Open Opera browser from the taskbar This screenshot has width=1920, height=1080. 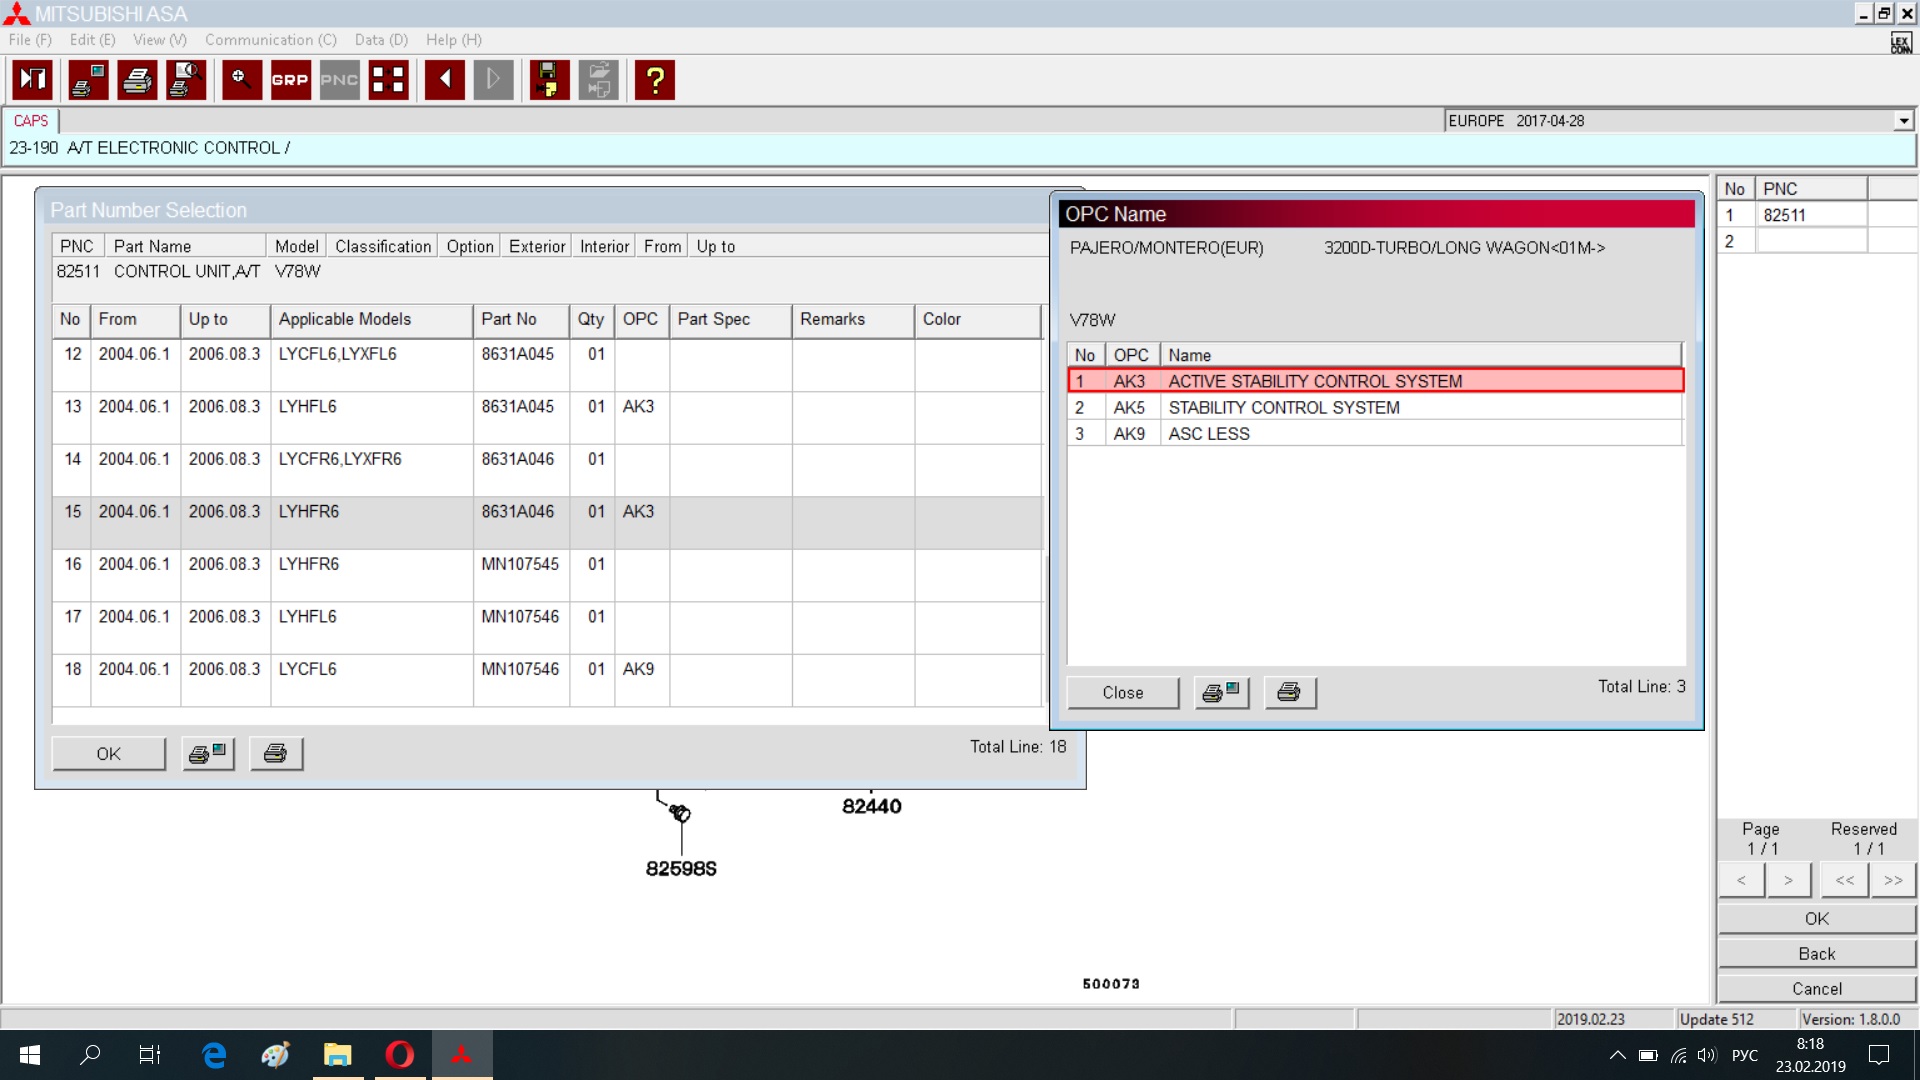[x=400, y=1054]
